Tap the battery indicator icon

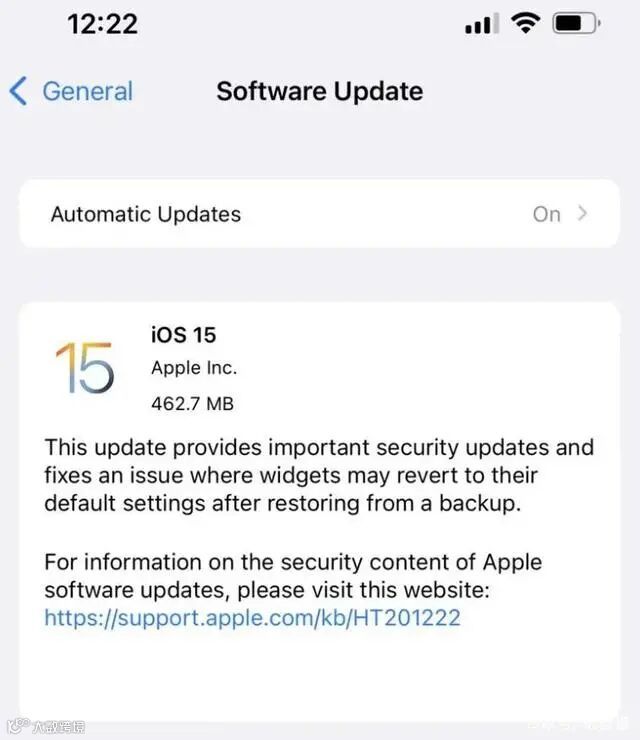[576, 23]
